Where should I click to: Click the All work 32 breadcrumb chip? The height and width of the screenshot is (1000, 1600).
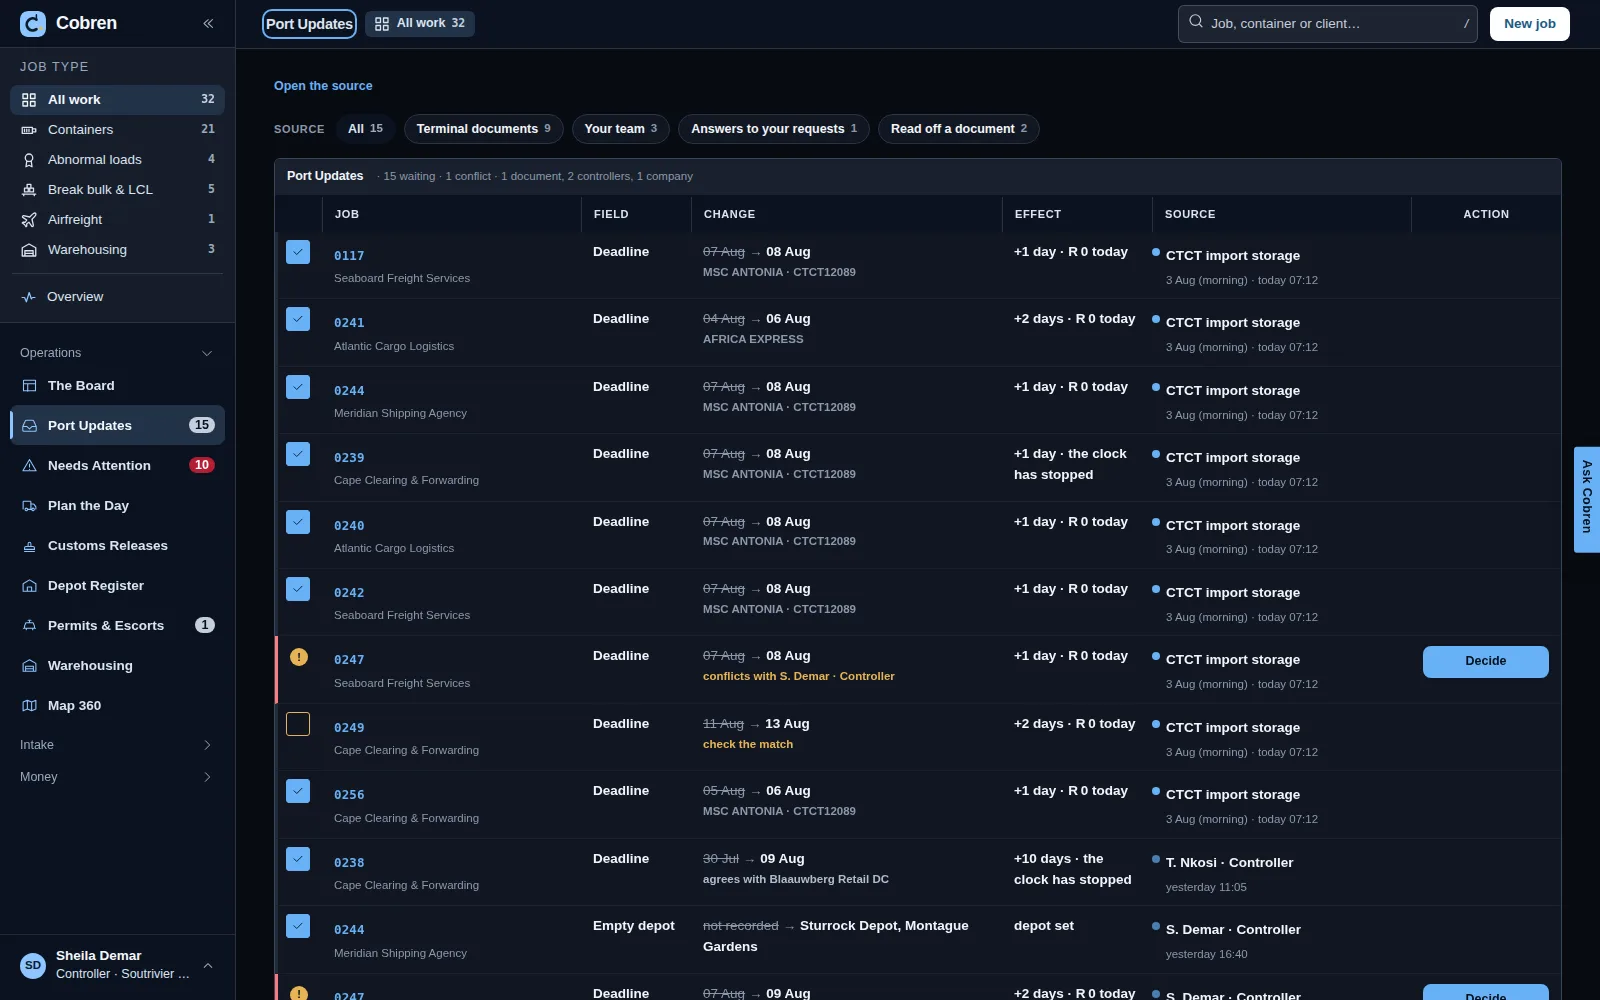[420, 24]
